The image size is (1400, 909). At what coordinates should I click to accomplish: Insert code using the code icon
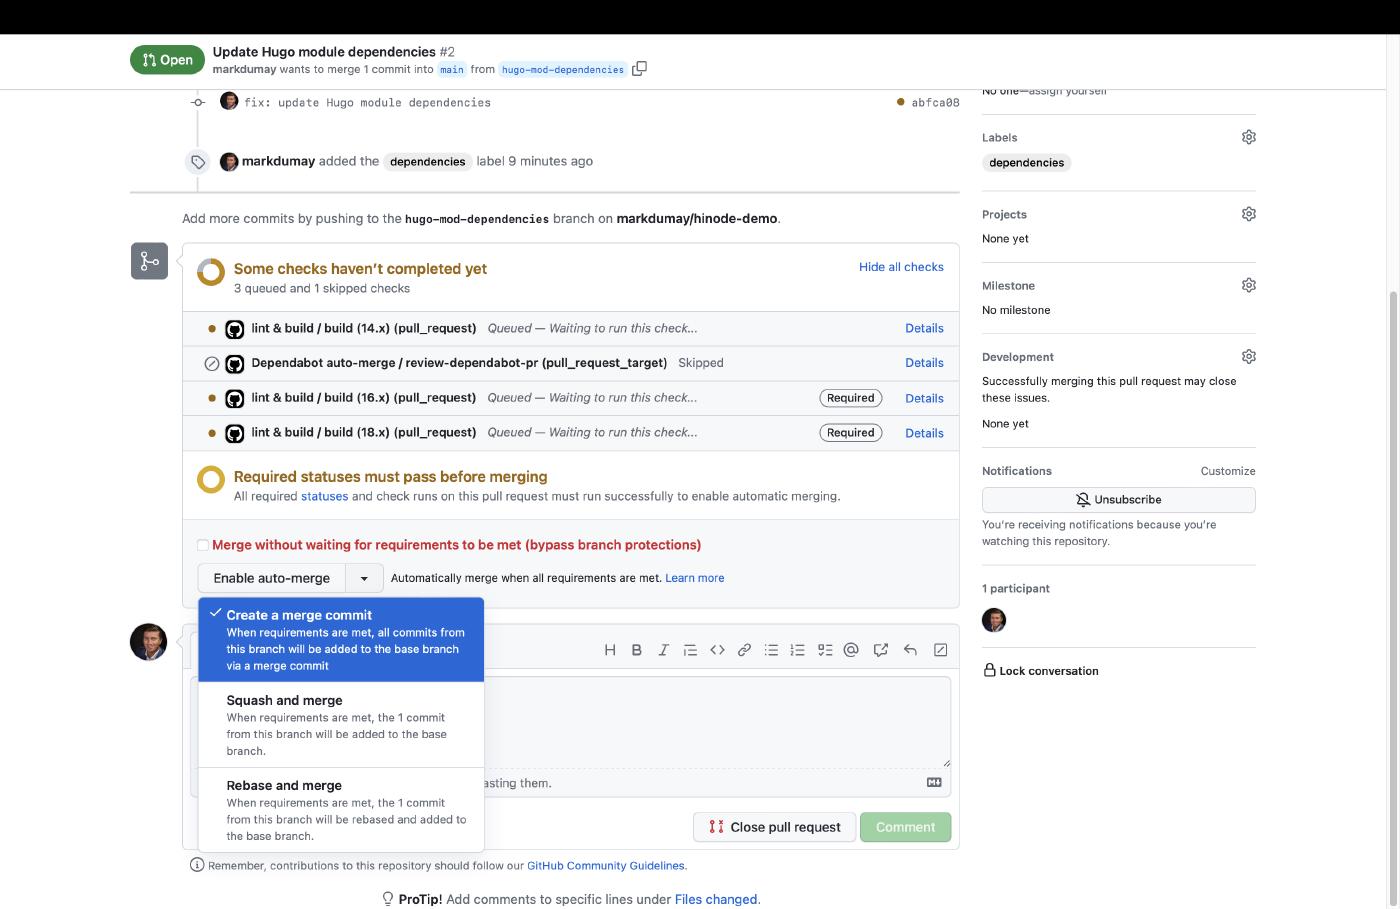tap(717, 650)
